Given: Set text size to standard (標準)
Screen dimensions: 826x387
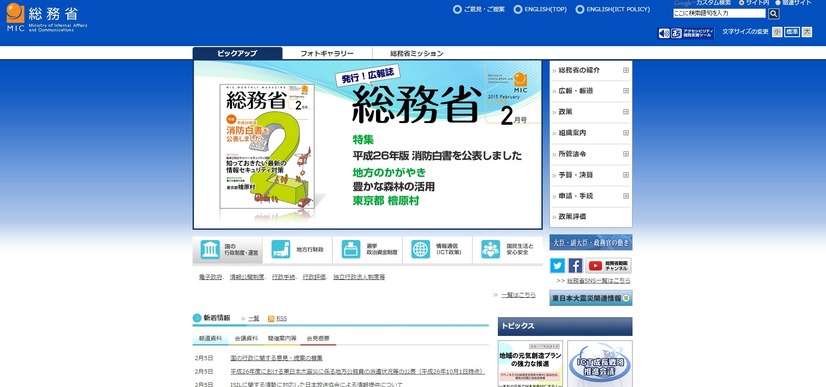Looking at the screenshot, I should pos(792,32).
